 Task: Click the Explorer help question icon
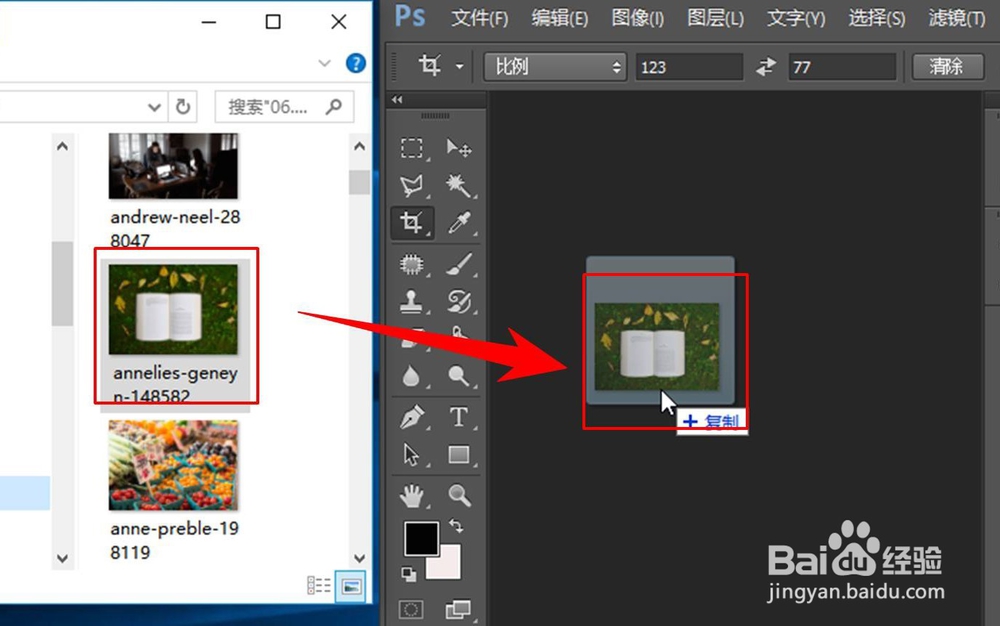[x=356, y=63]
